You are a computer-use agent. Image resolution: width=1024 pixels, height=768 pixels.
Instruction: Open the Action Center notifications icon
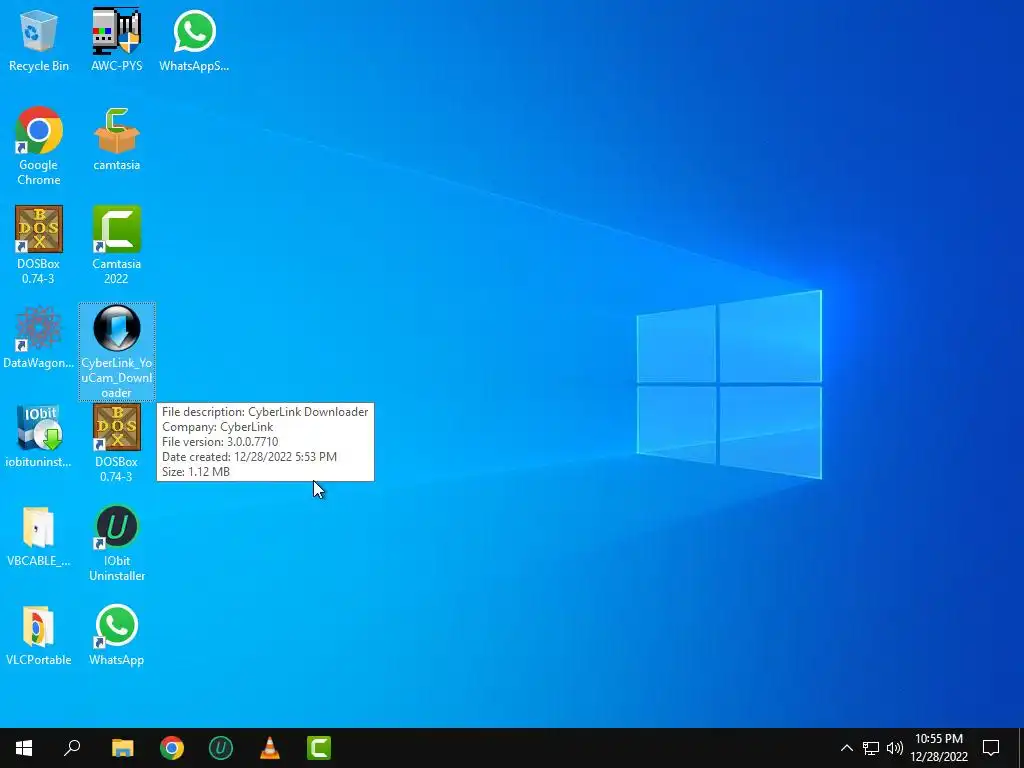tap(991, 748)
